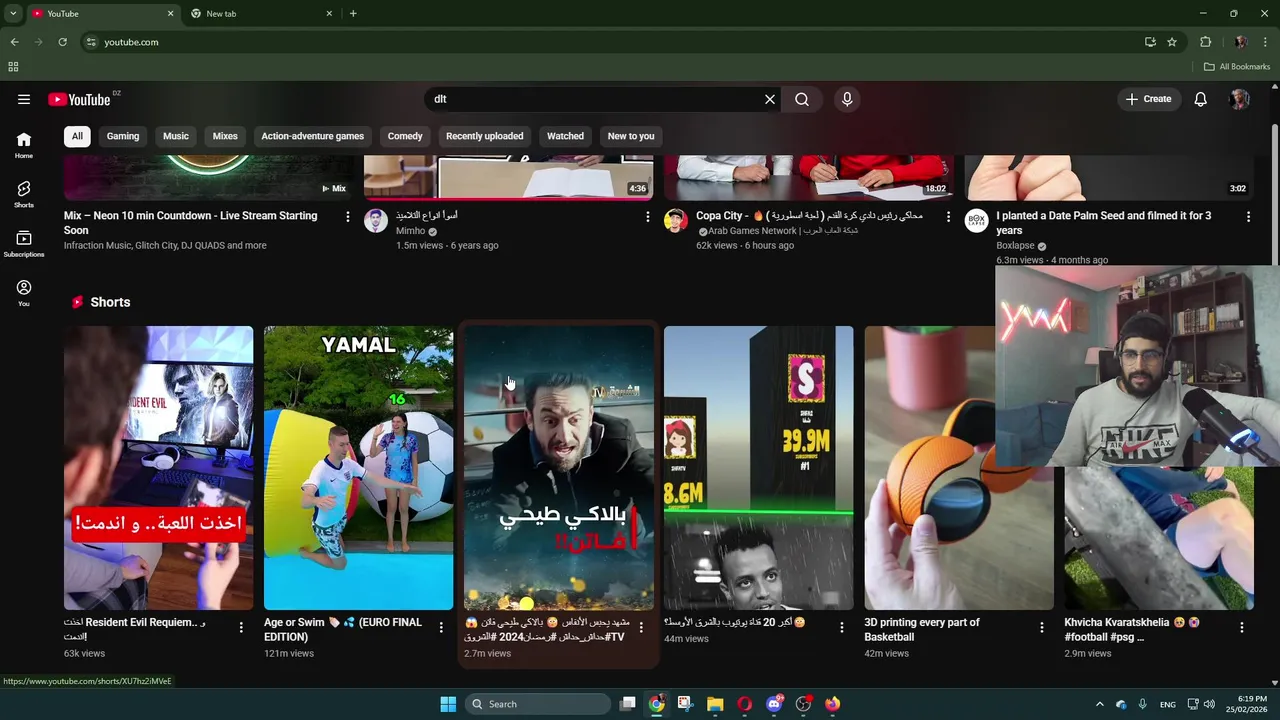Open options for 44m views short

coord(841,628)
